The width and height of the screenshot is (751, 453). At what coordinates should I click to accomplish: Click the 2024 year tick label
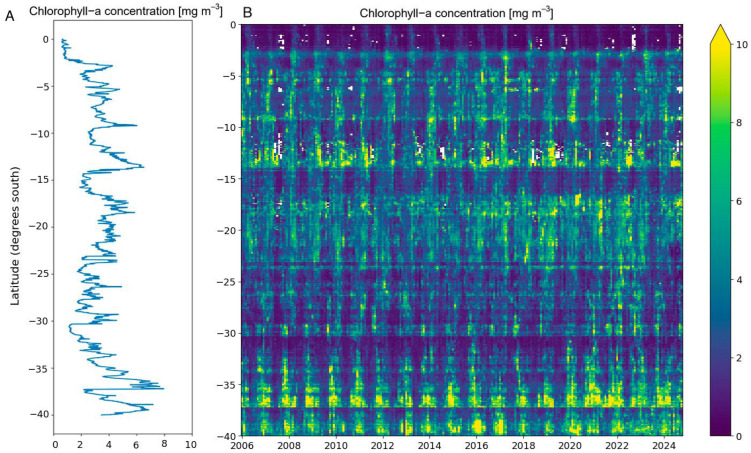(664, 445)
